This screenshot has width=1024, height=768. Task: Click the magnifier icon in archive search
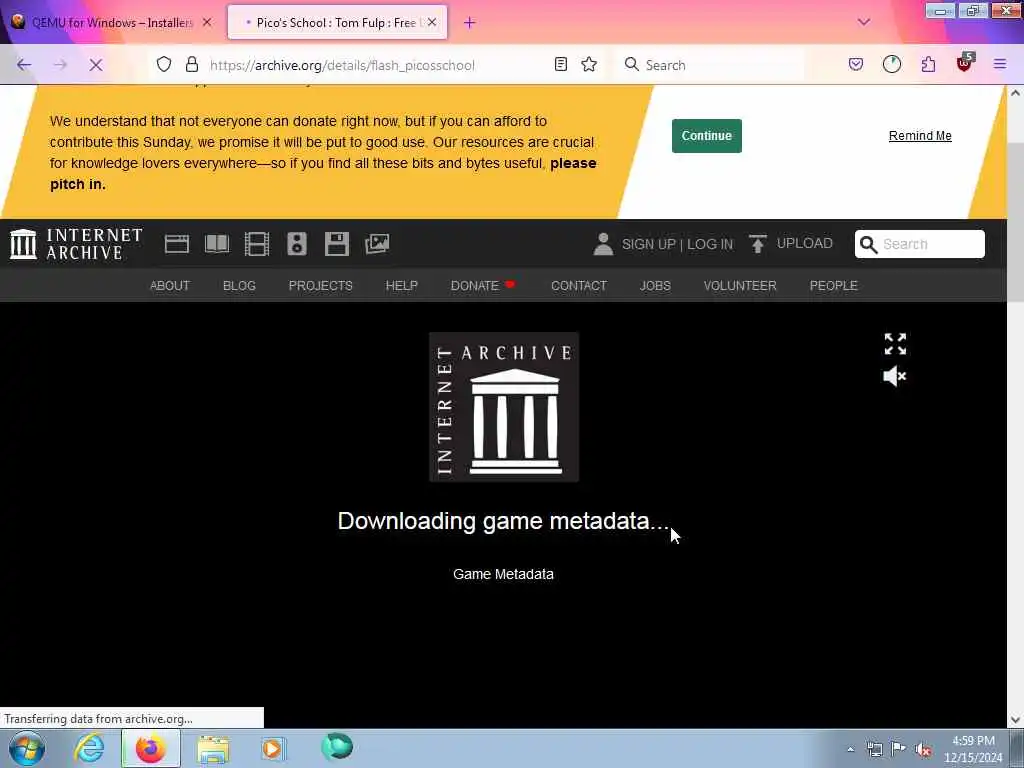point(868,244)
